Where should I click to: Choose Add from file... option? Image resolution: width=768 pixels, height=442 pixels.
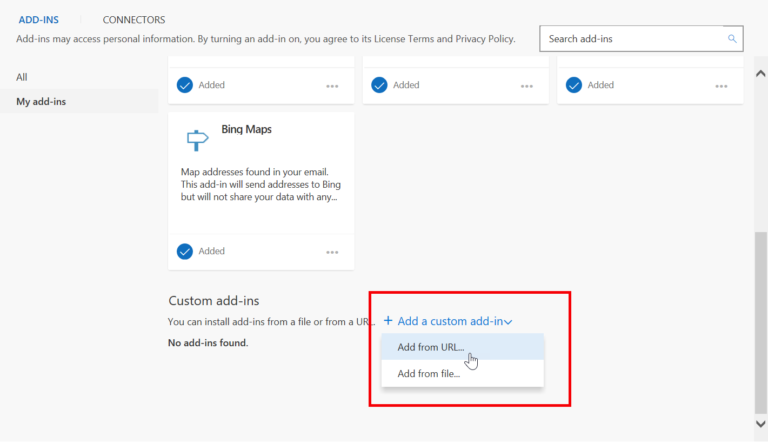click(x=428, y=373)
